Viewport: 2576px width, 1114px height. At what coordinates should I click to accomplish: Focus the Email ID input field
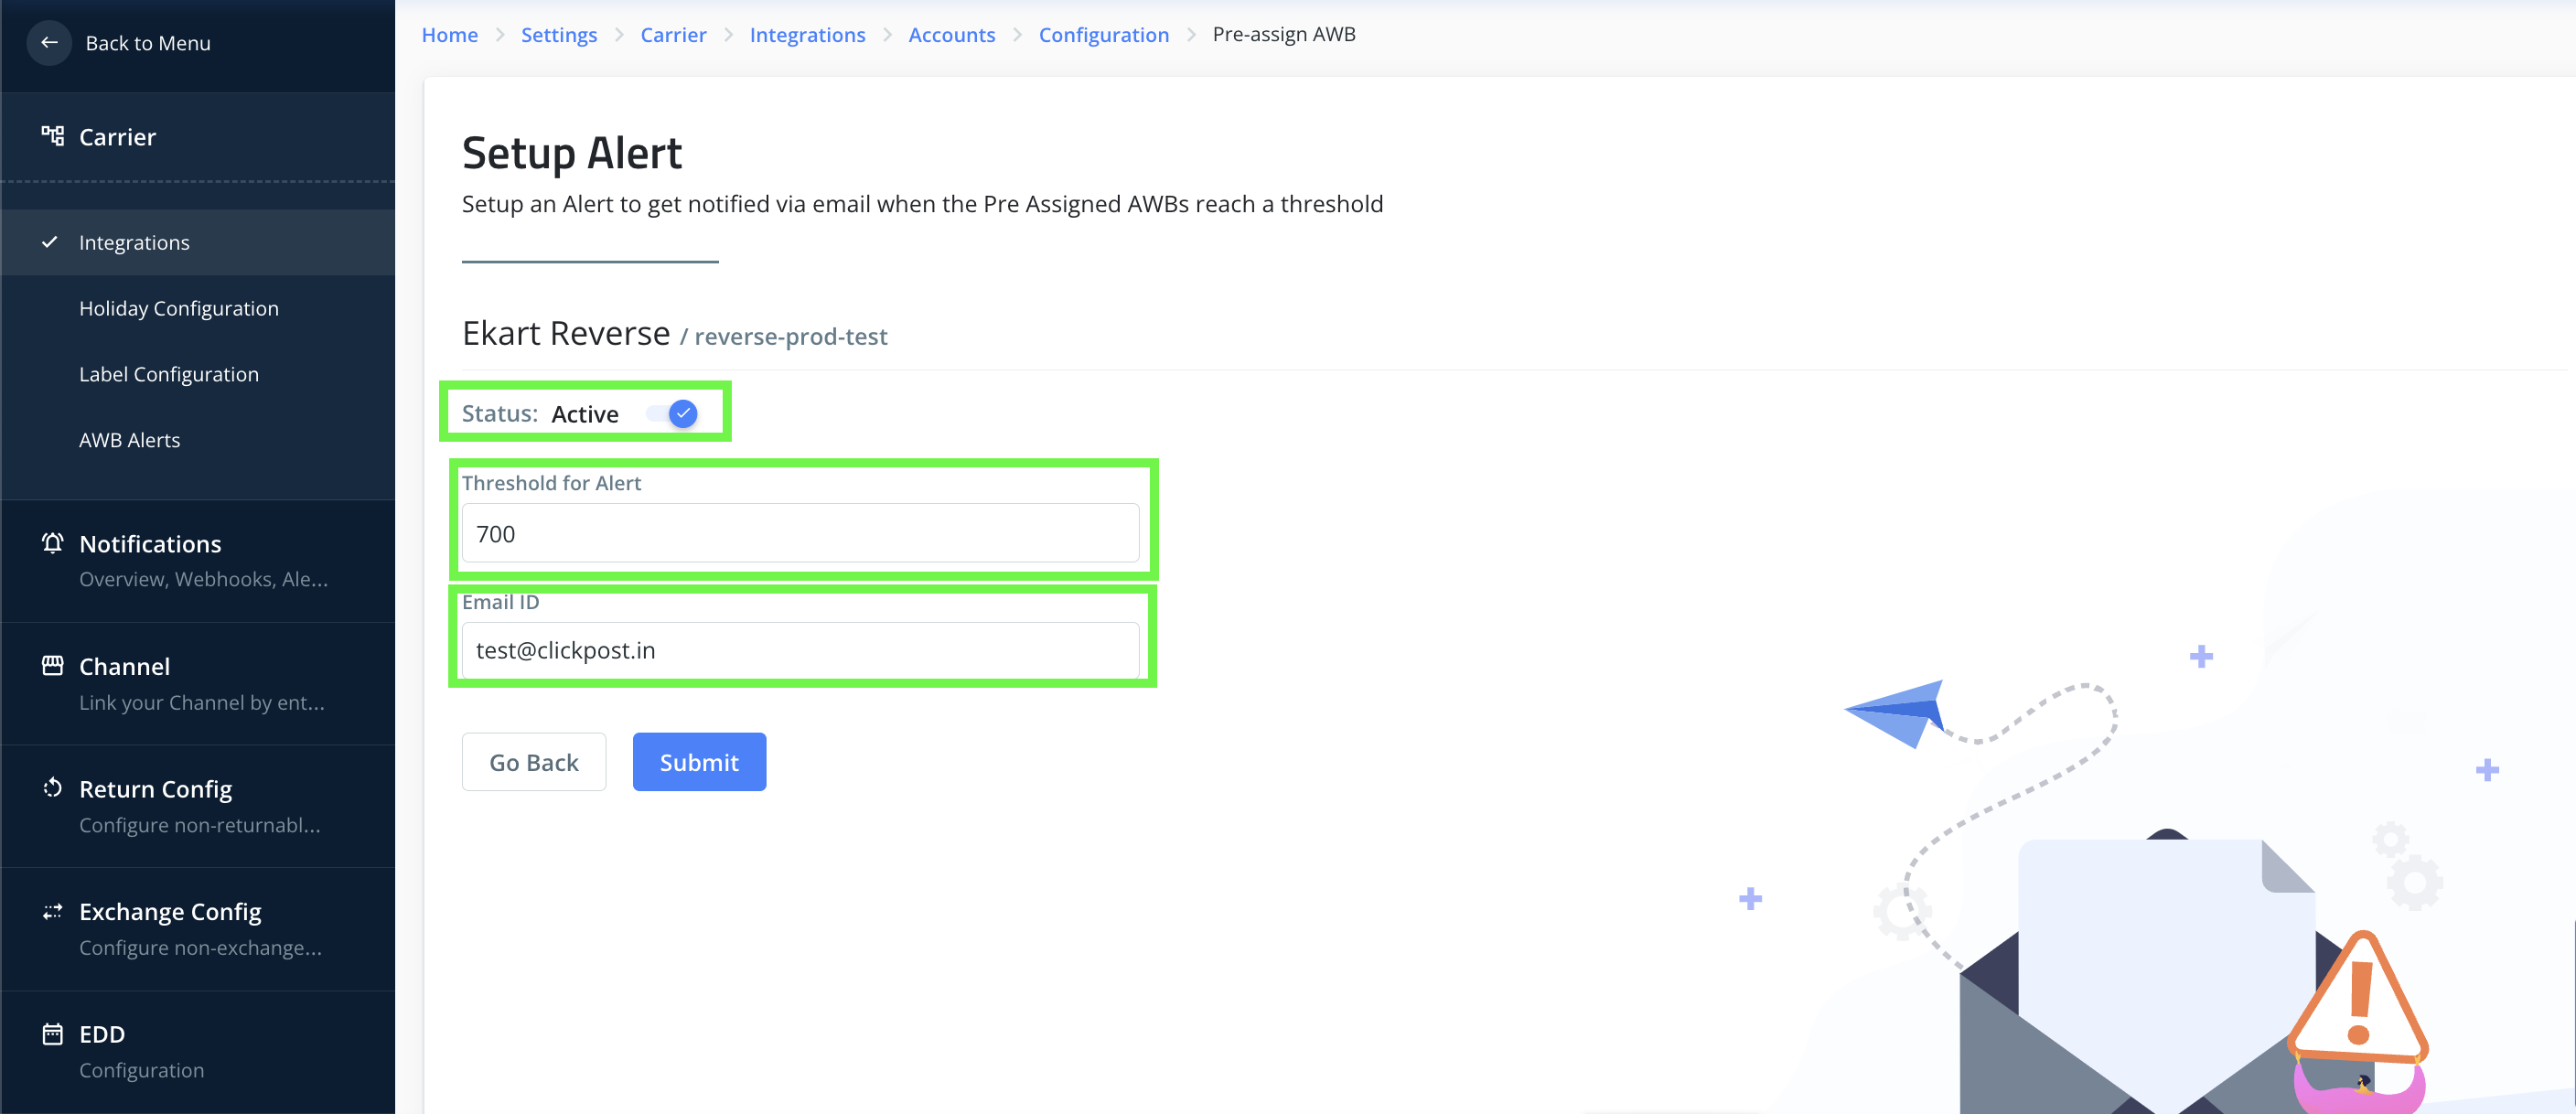click(x=800, y=650)
